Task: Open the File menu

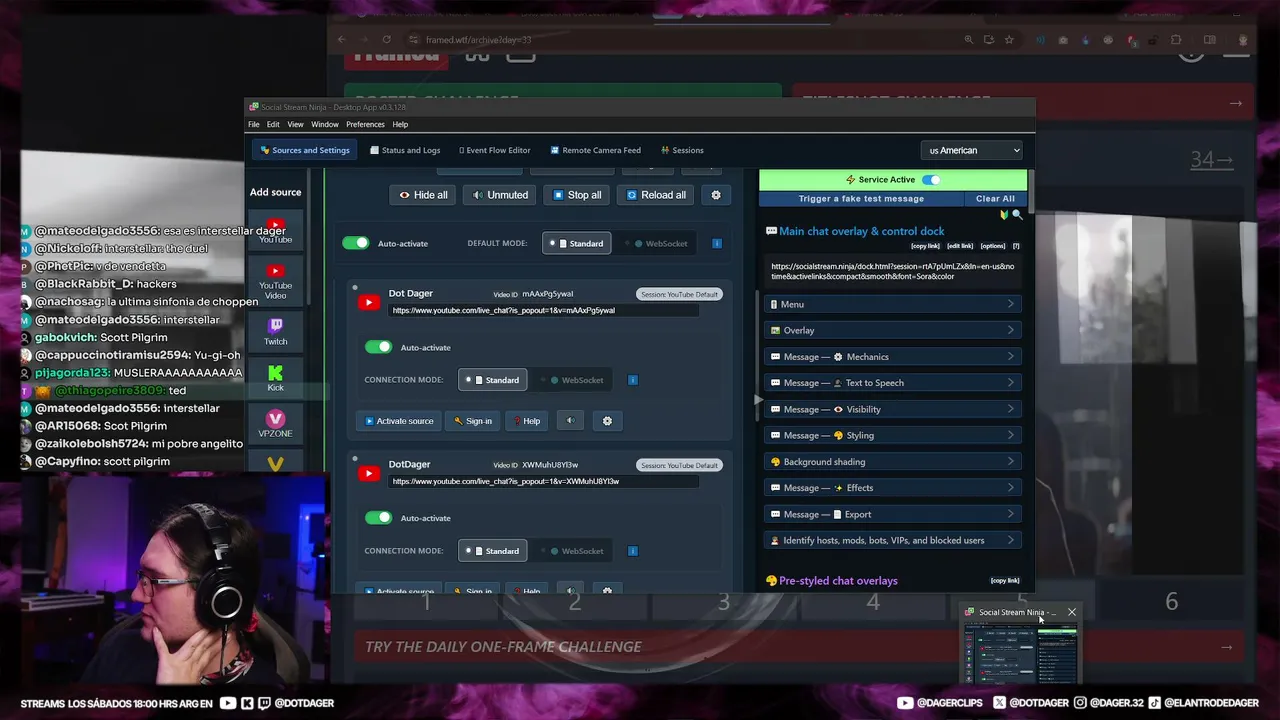Action: point(254,124)
